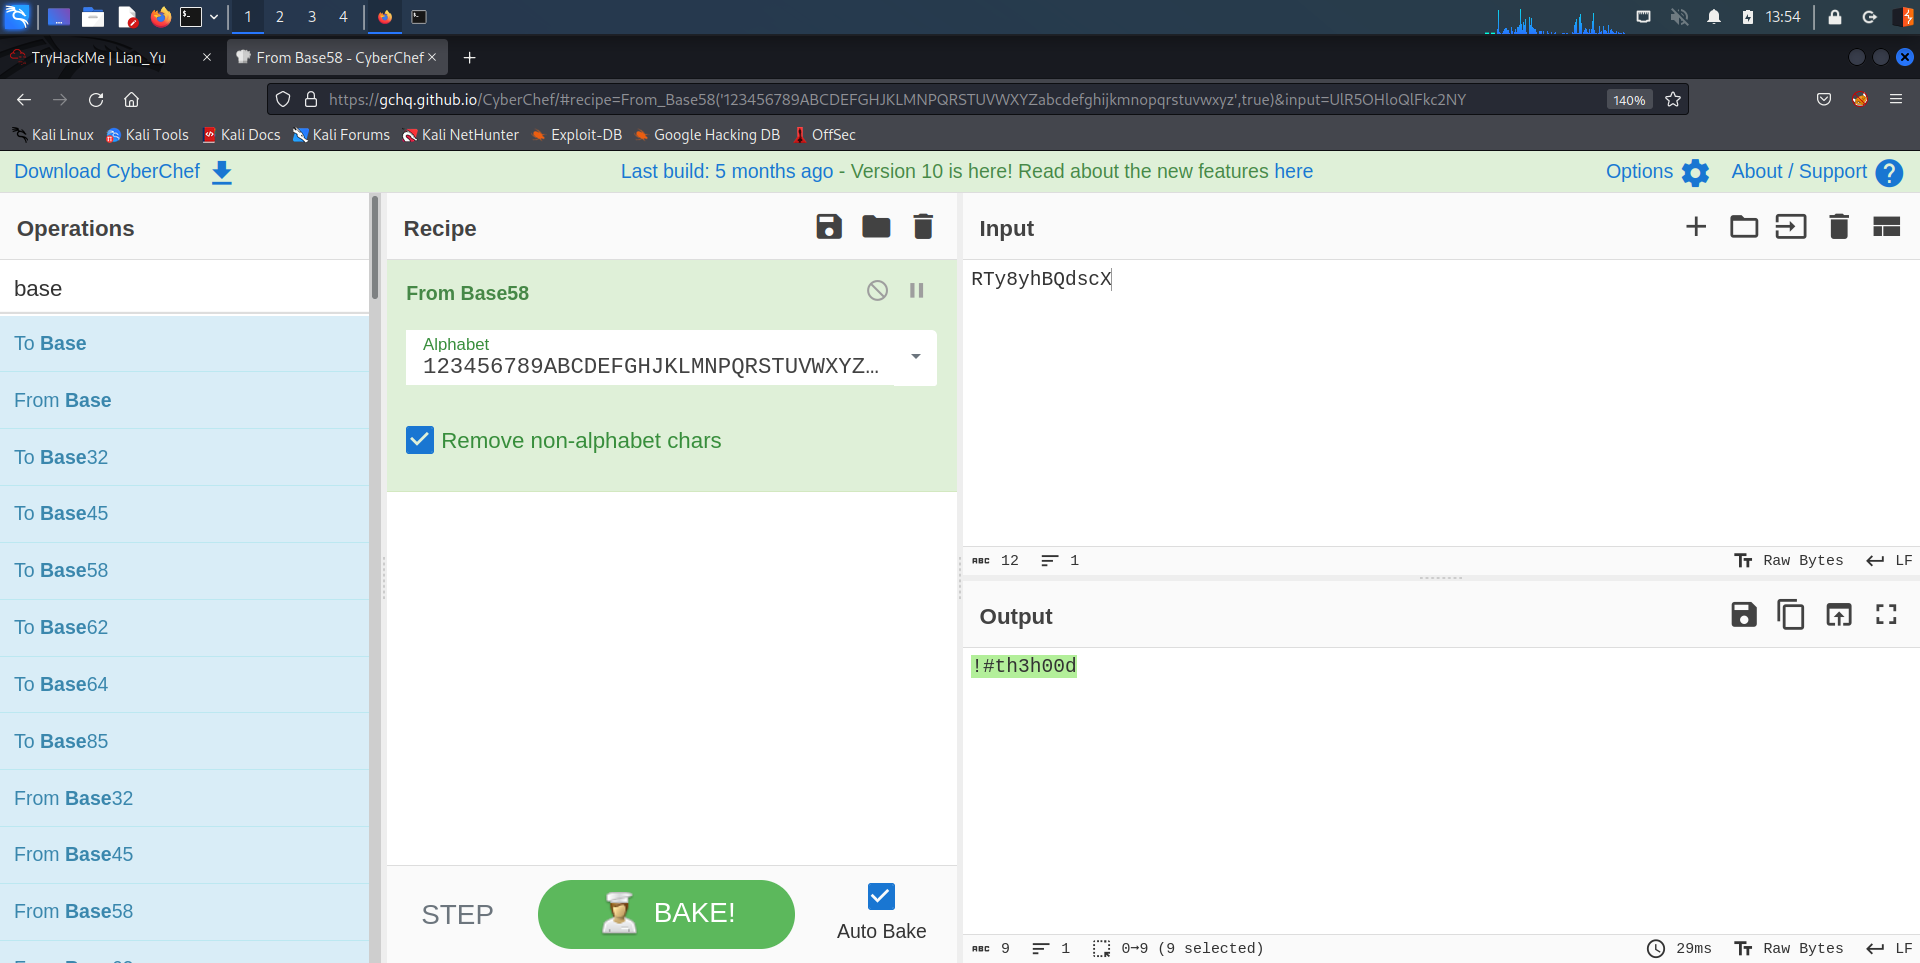This screenshot has height=963, width=1920.
Task: Click the operations search field
Action: tap(185, 288)
